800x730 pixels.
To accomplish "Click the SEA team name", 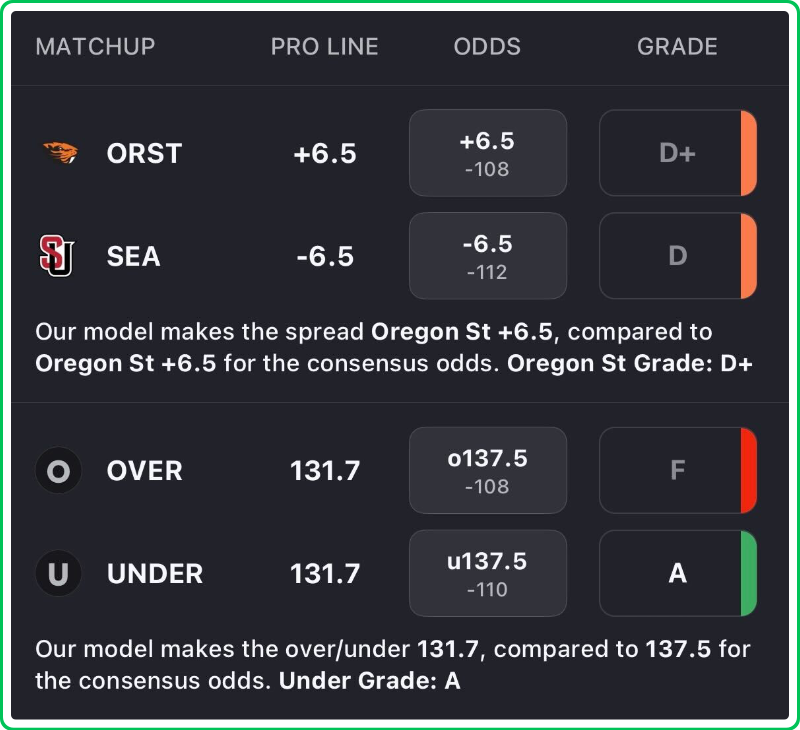I will pos(133,256).
